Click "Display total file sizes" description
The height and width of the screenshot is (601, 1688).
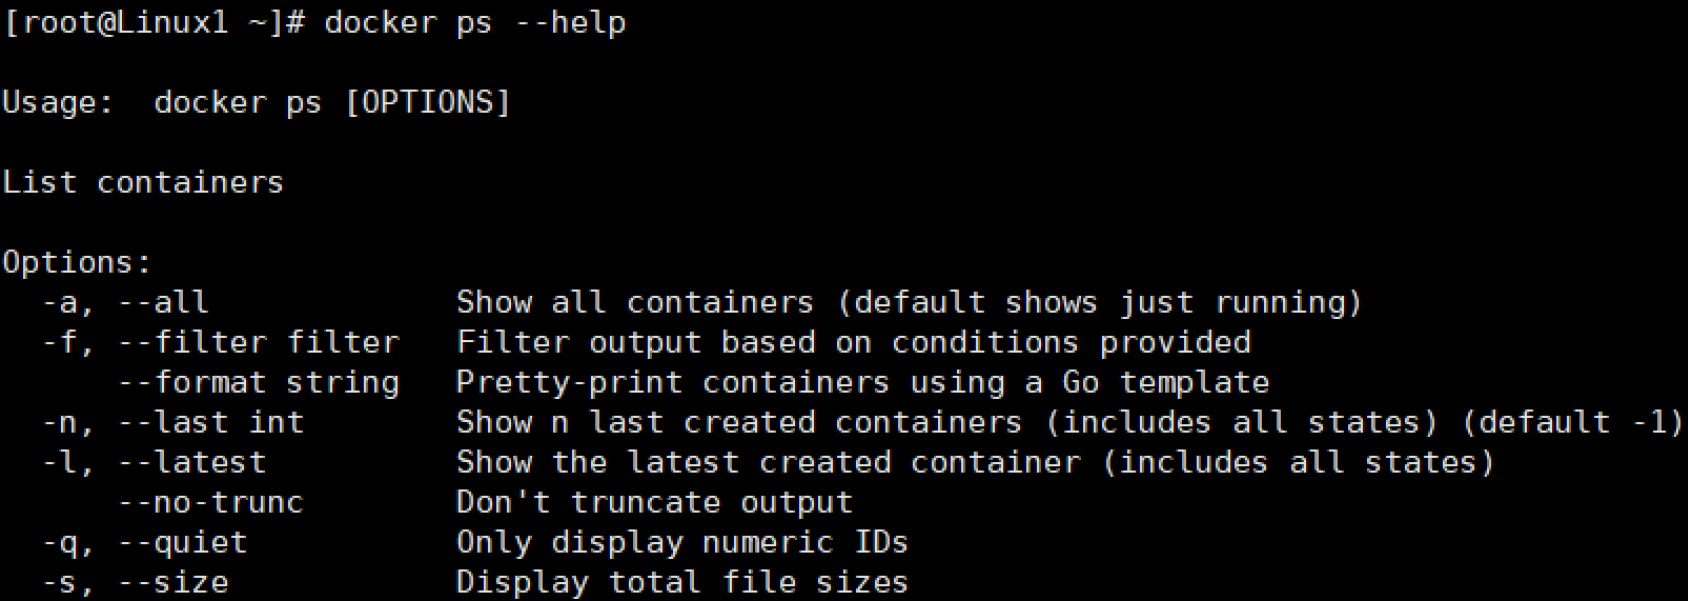pyautogui.click(x=682, y=583)
